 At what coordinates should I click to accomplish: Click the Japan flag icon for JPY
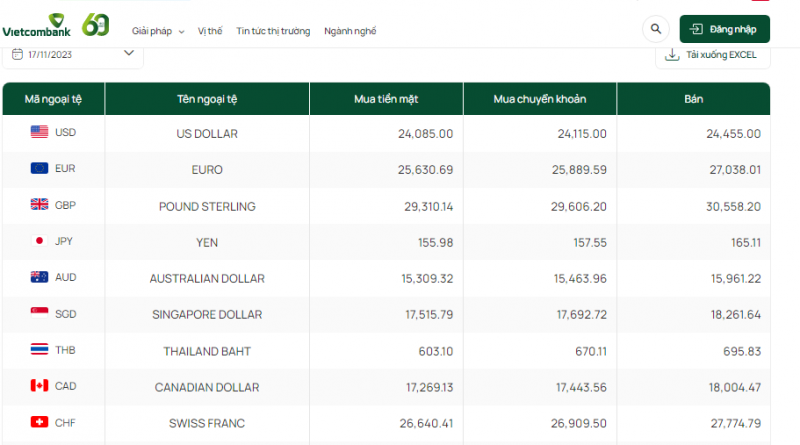tap(40, 241)
